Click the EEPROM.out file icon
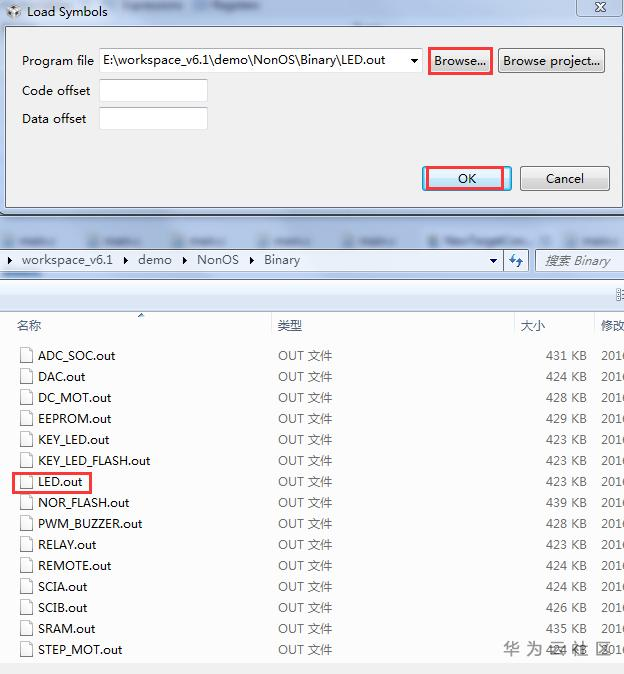The height and width of the screenshot is (674, 624). click(x=26, y=418)
